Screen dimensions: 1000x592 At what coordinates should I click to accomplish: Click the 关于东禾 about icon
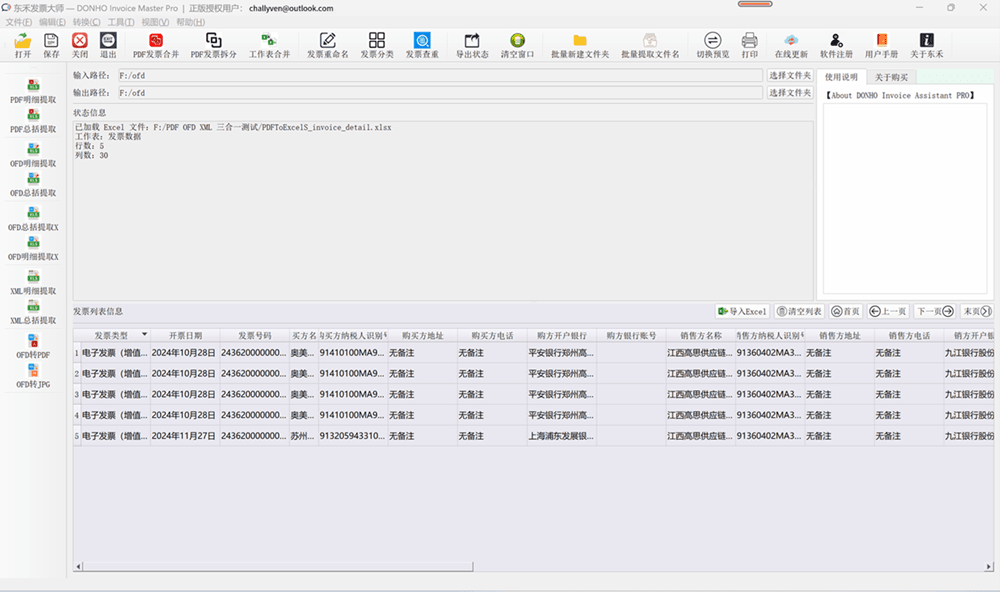coord(927,45)
